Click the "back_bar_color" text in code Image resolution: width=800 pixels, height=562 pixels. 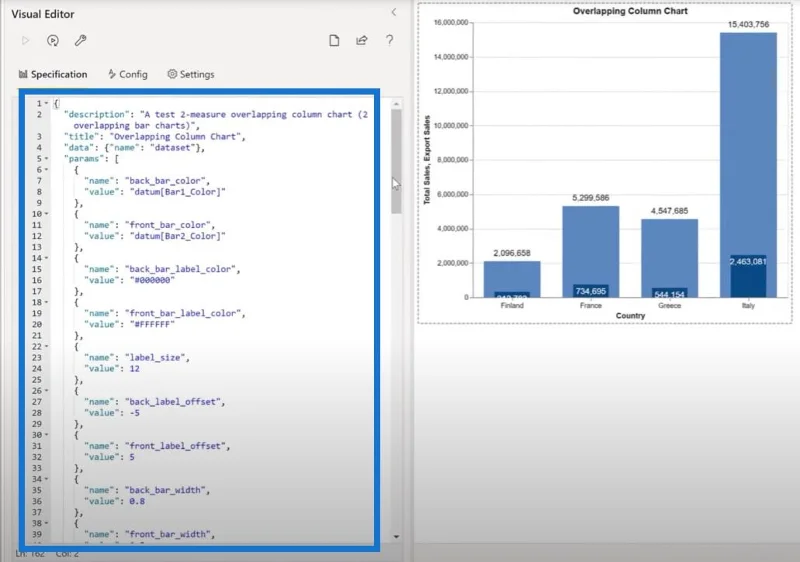pyautogui.click(x=165, y=181)
